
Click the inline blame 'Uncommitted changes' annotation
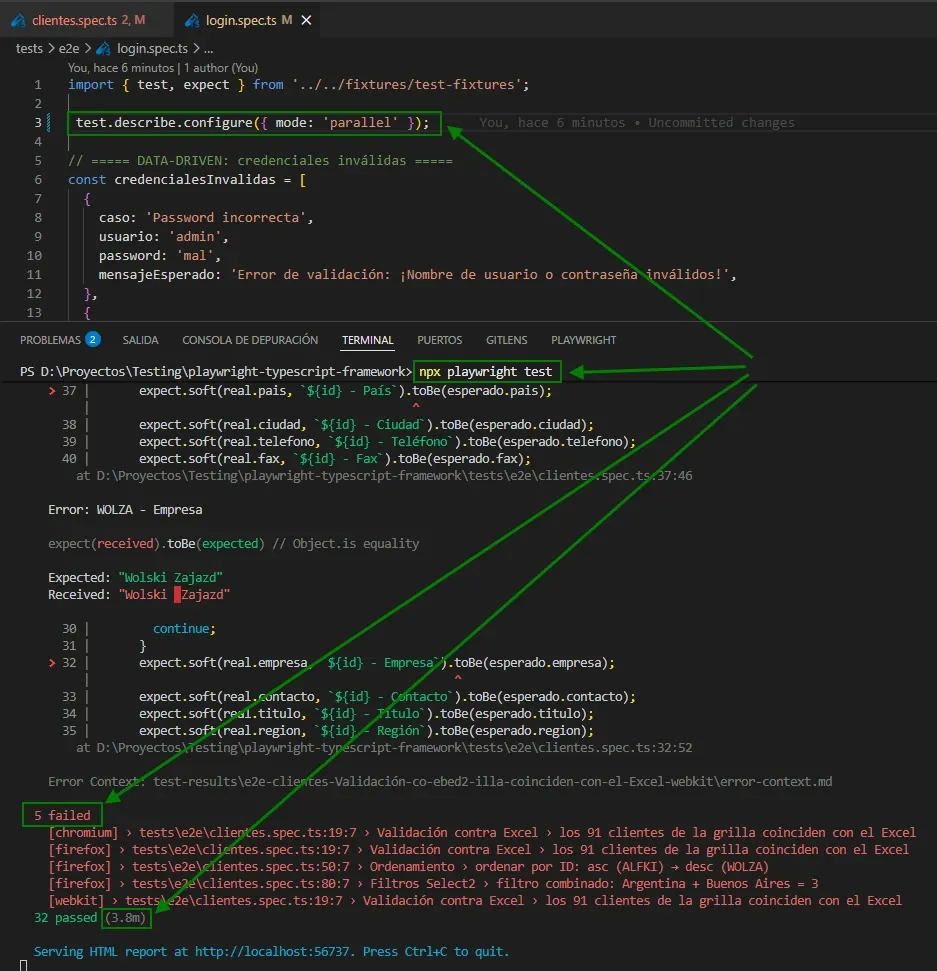click(721, 123)
